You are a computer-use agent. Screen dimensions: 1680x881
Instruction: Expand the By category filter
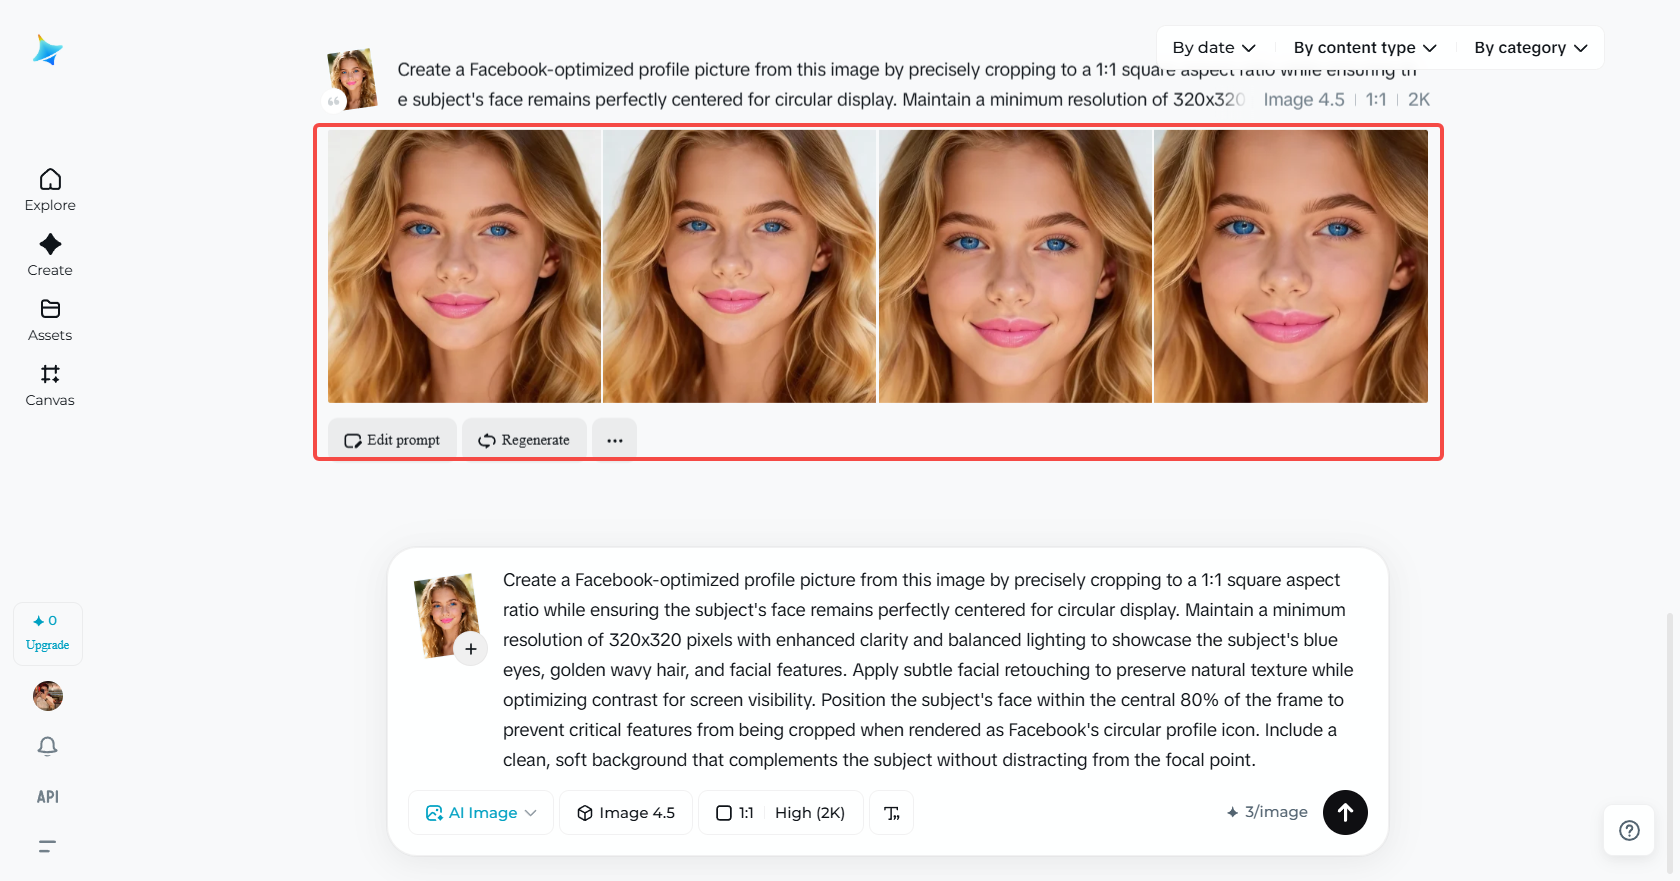pos(1531,48)
